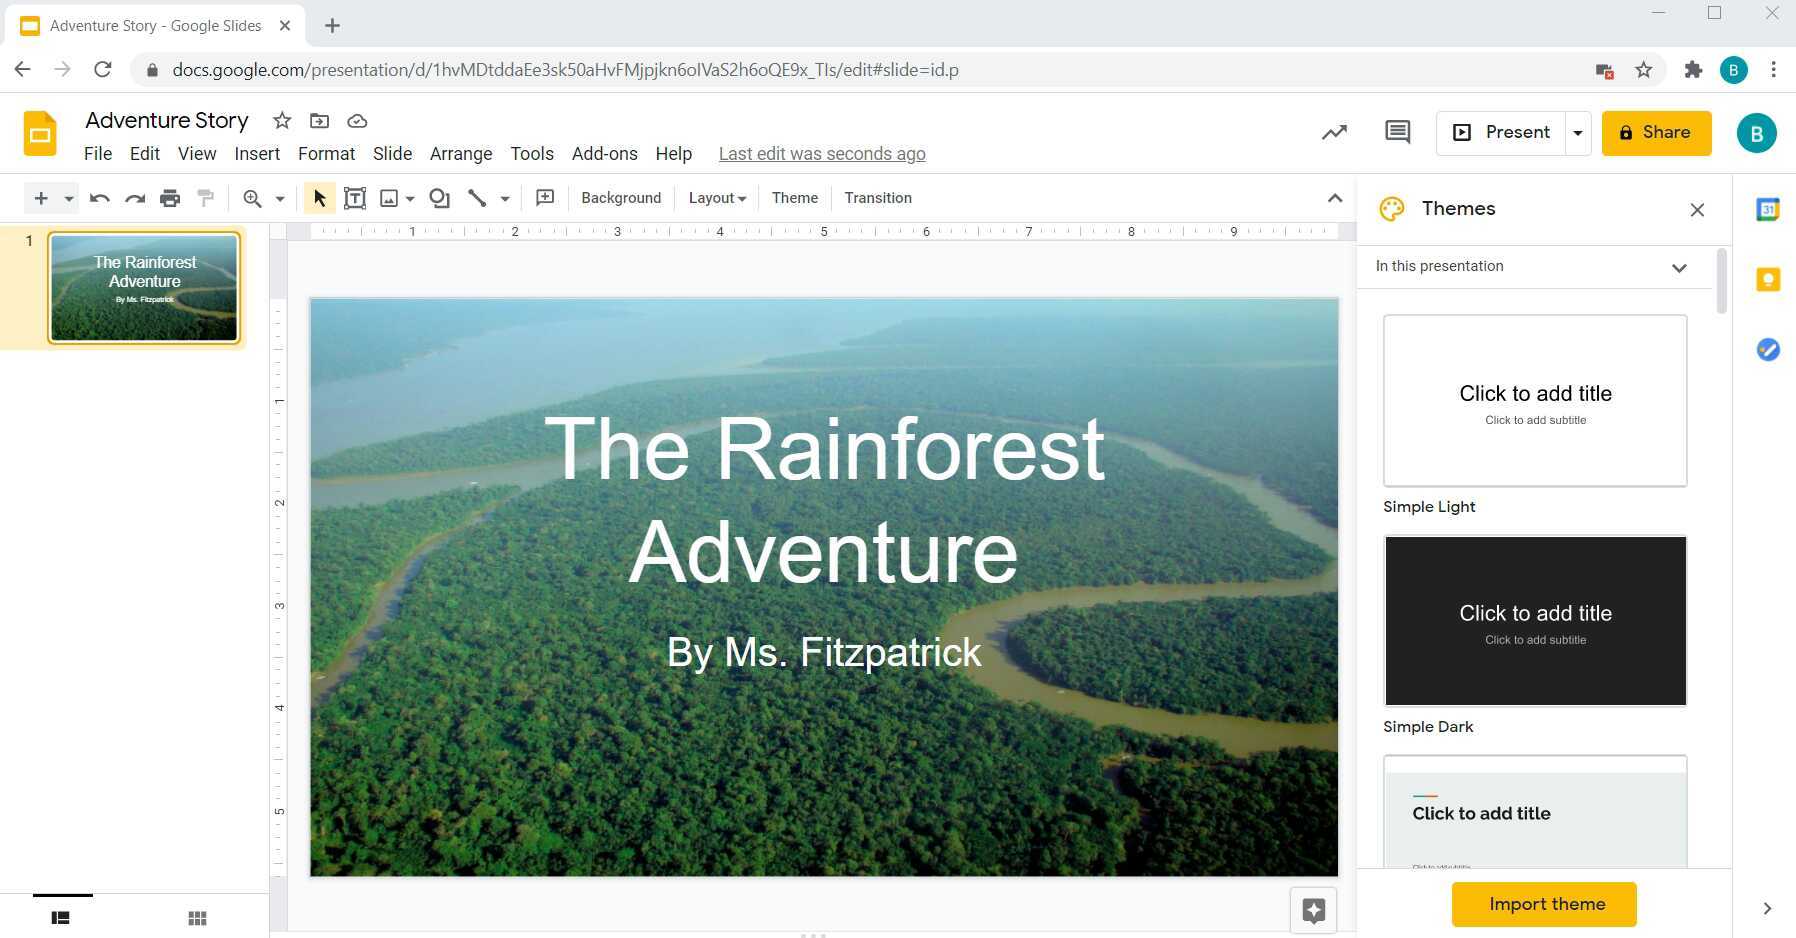Open Google Calendar from the side panel
This screenshot has height=938, width=1796.
tap(1768, 209)
